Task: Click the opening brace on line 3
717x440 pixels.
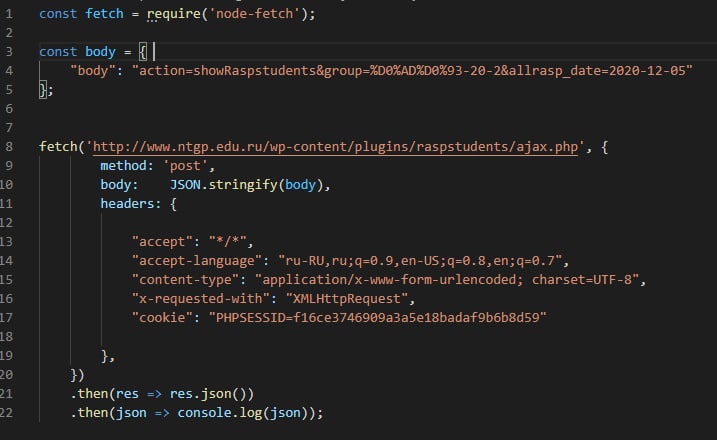Action: click(143, 52)
